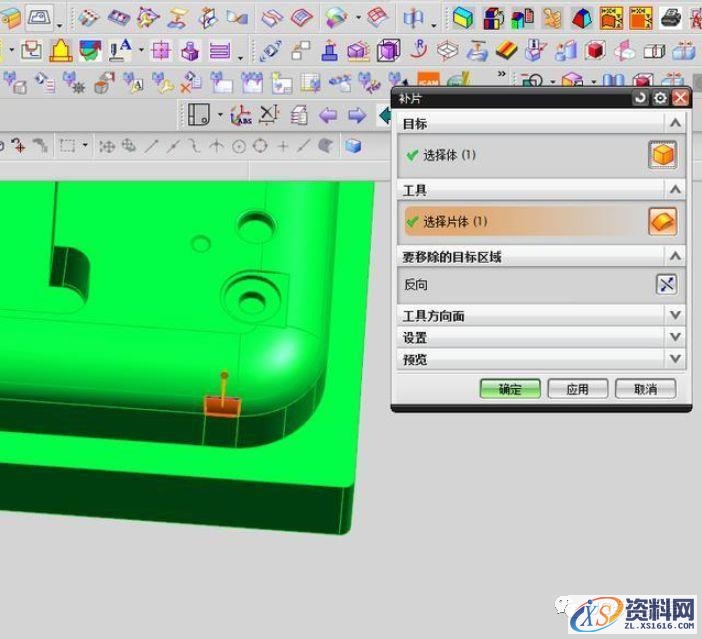702x639 pixels.
Task: Choose the text stamp tool with letter A
Action: click(120, 50)
